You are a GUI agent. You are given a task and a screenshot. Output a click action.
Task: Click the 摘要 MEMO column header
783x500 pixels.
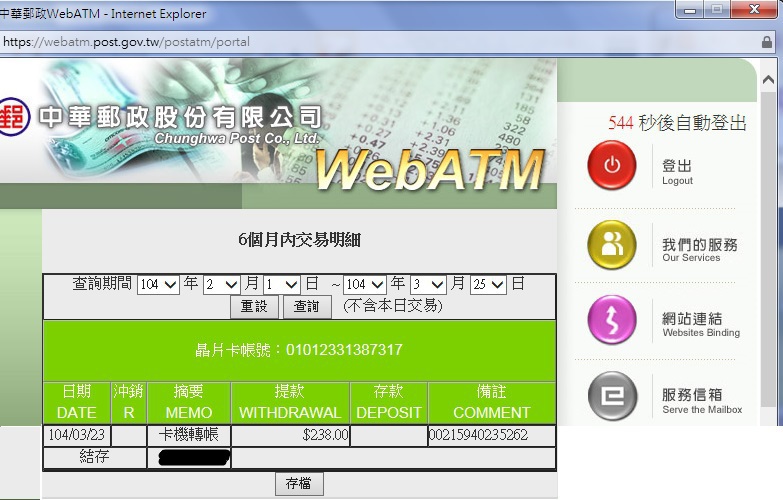pyautogui.click(x=189, y=402)
